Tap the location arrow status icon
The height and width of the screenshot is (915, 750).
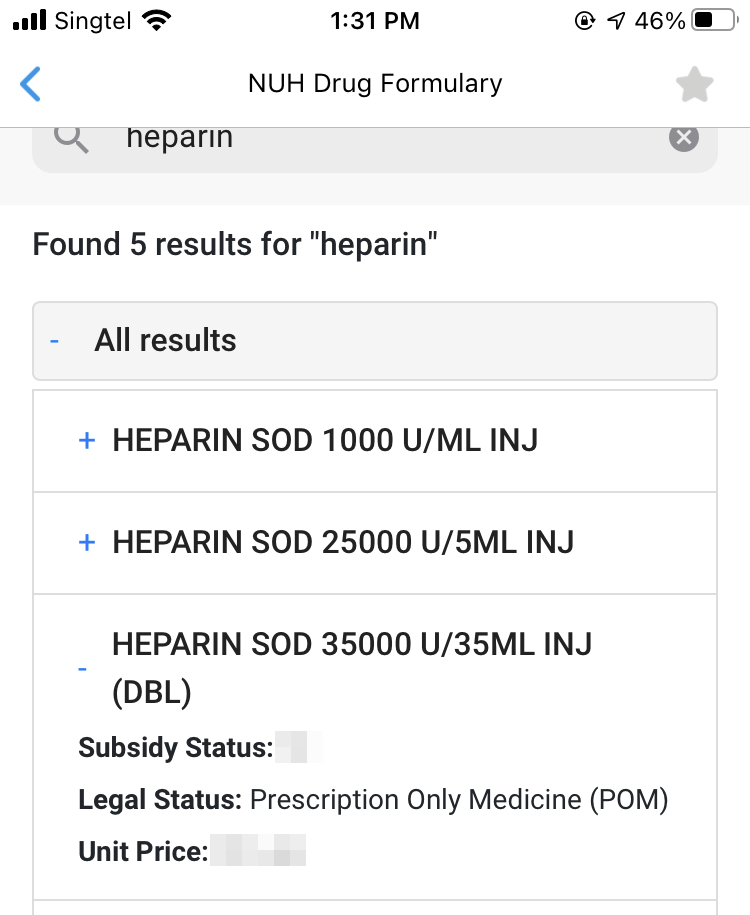click(615, 20)
